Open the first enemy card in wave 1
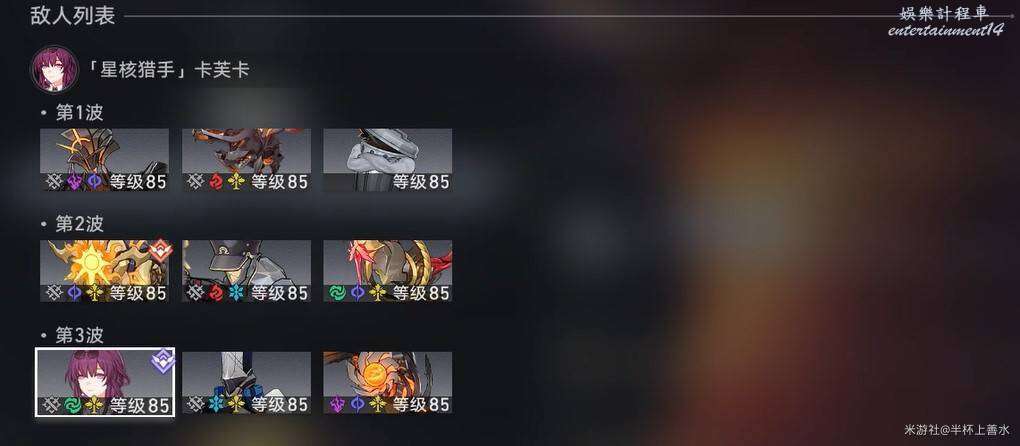Screen dimensions: 1020x446 pos(104,160)
